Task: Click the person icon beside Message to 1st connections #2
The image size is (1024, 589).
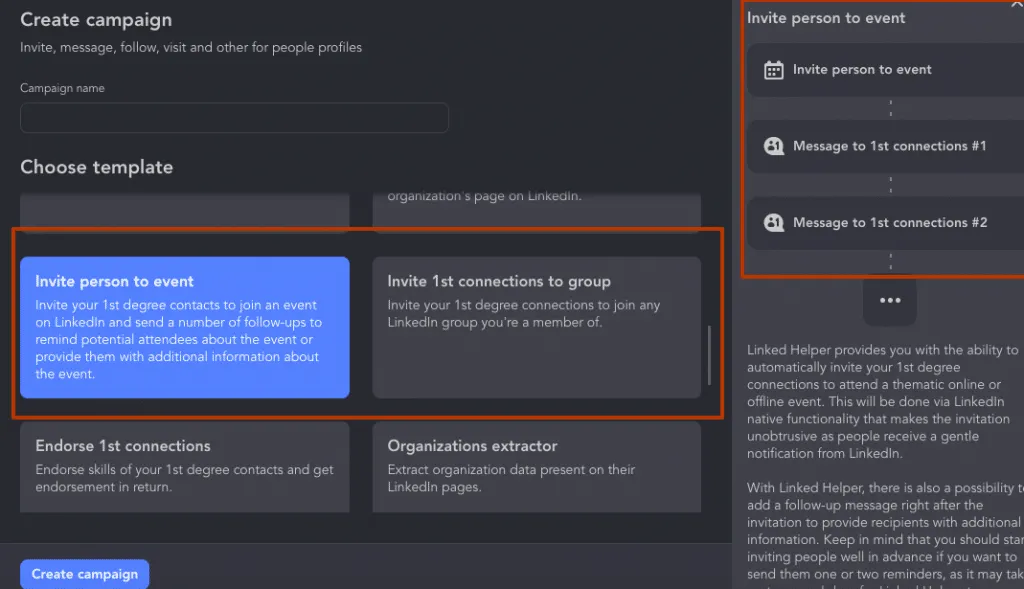Action: pyautogui.click(x=773, y=223)
